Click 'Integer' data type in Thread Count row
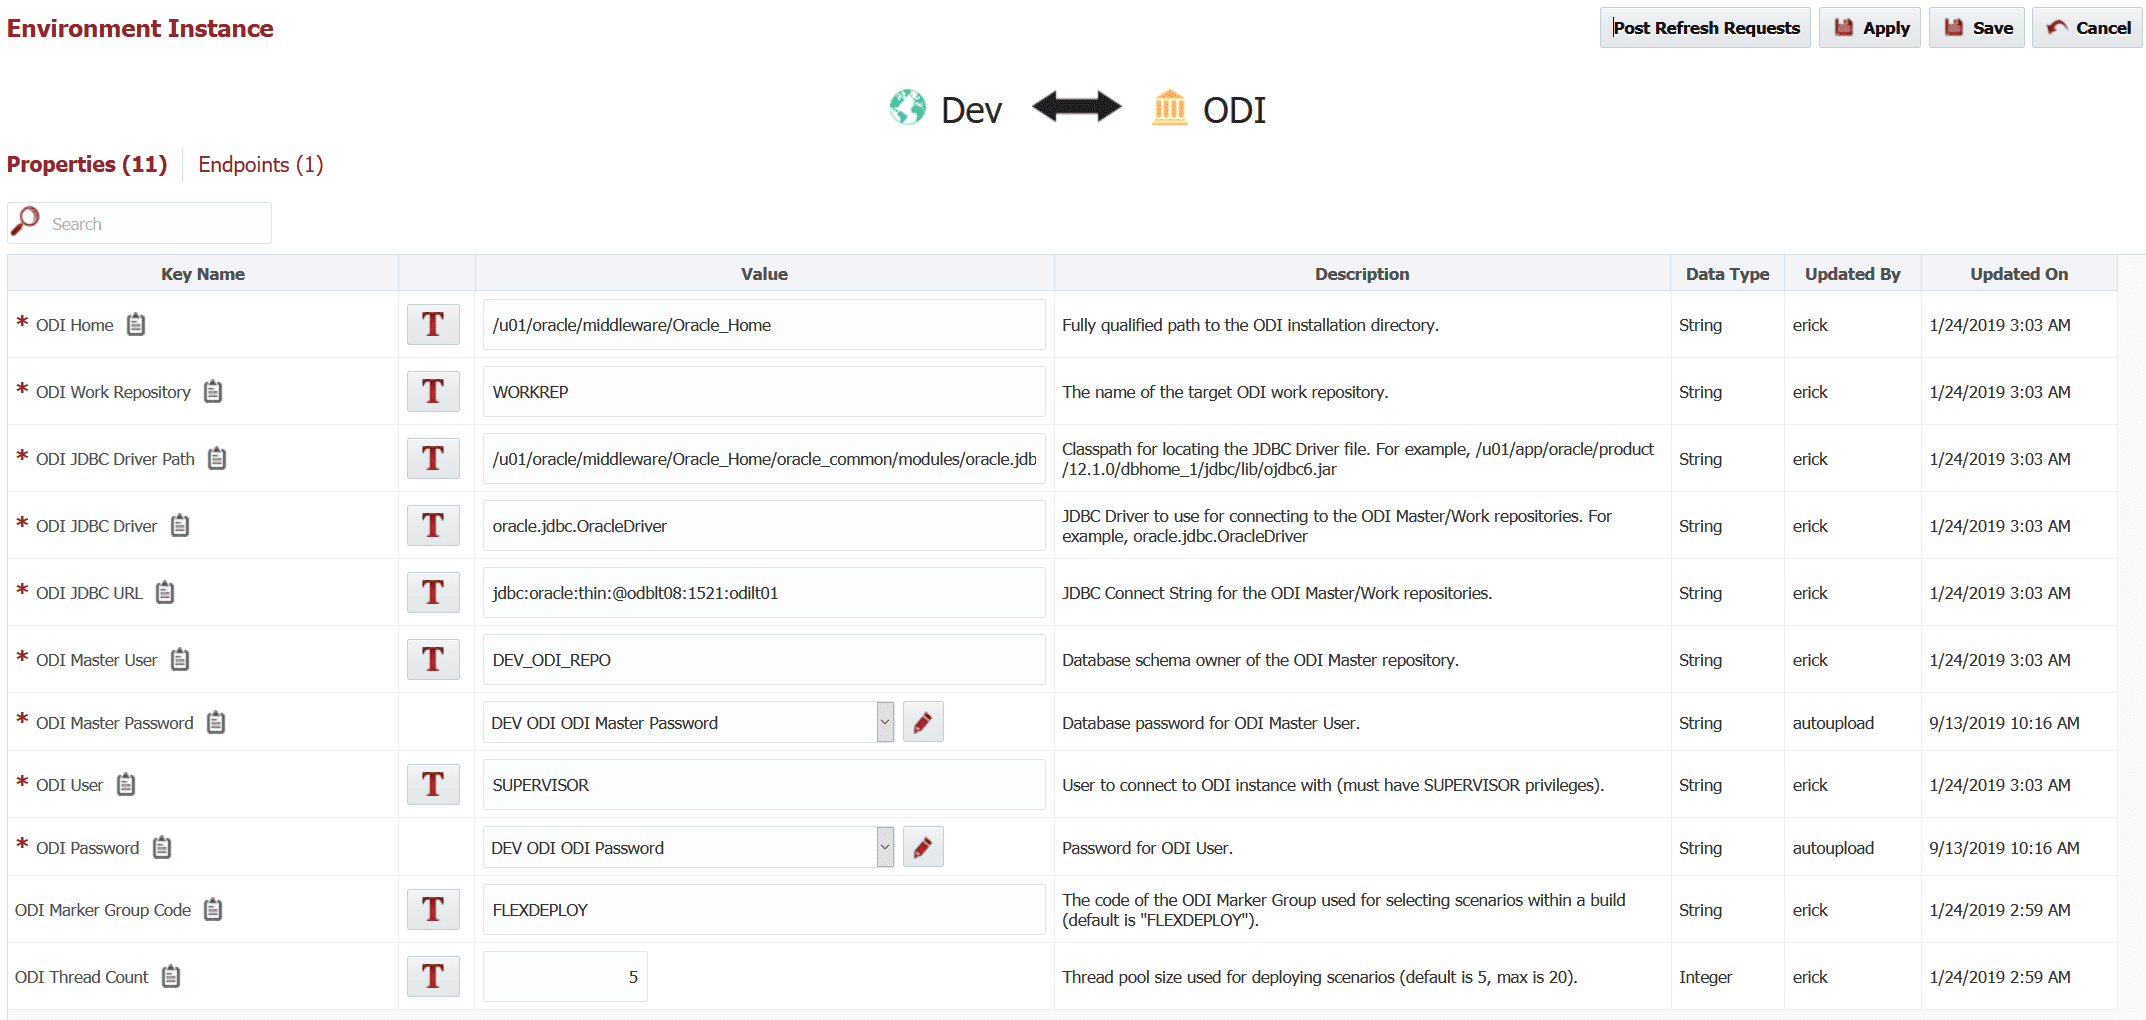The width and height of the screenshot is (2146, 1020). click(1705, 977)
